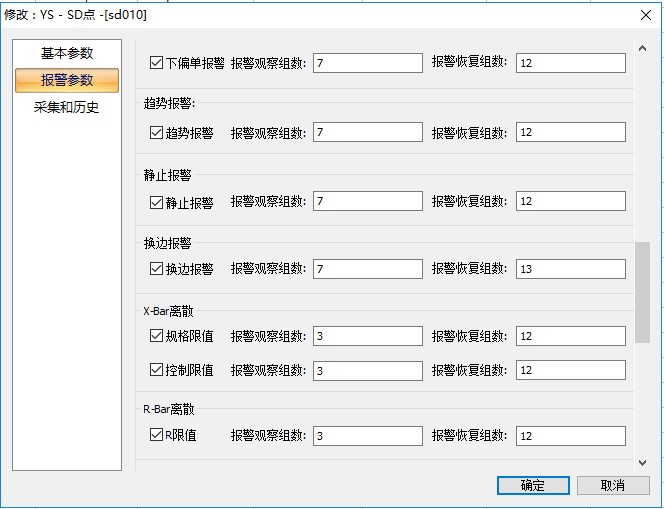Screen dimensions: 664x509
Task: Switch to the 基本参数 tab
Action: [x=67, y=53]
